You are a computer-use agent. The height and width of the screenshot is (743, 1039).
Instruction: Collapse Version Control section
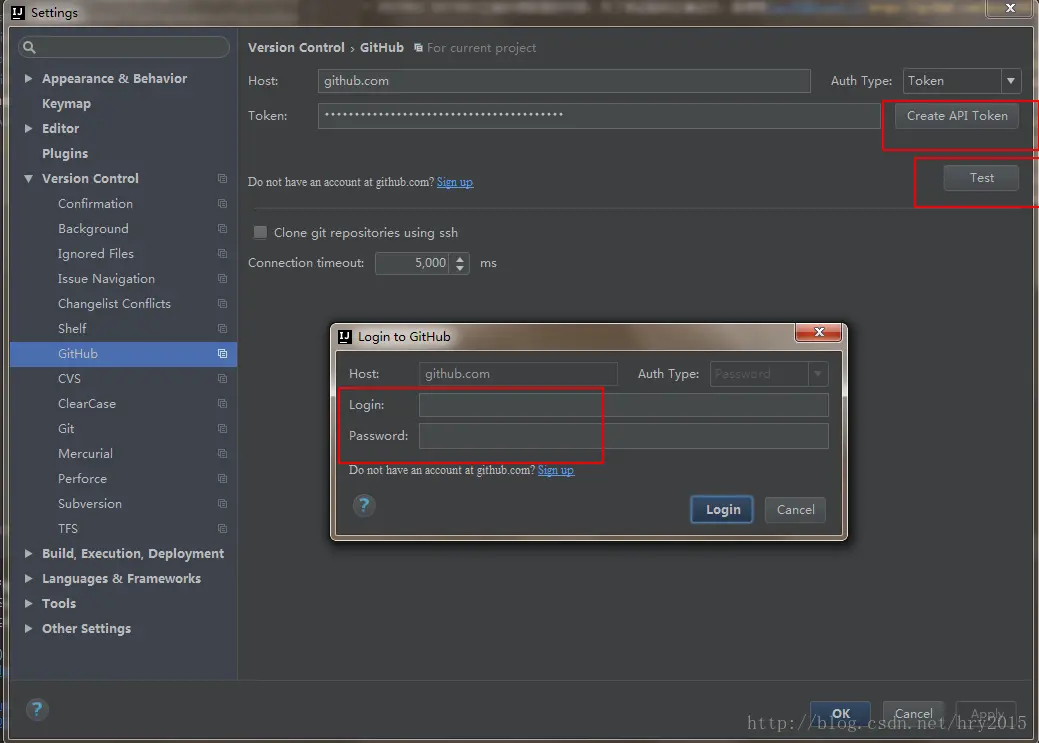[x=28, y=178]
